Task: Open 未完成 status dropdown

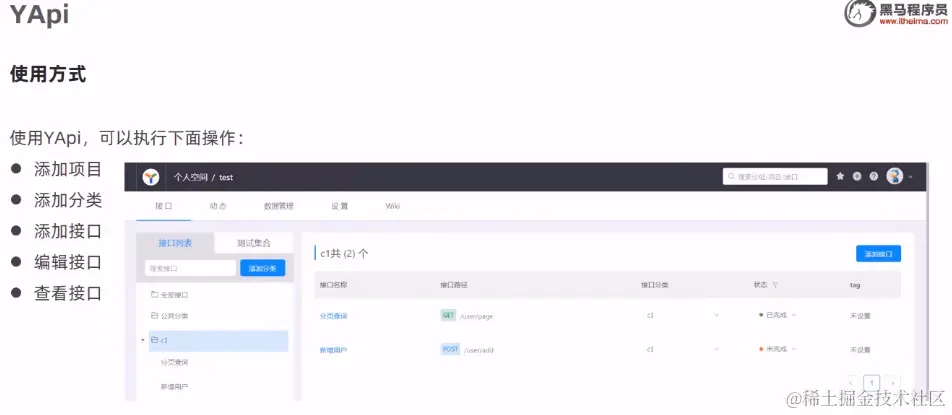Action: (x=777, y=349)
